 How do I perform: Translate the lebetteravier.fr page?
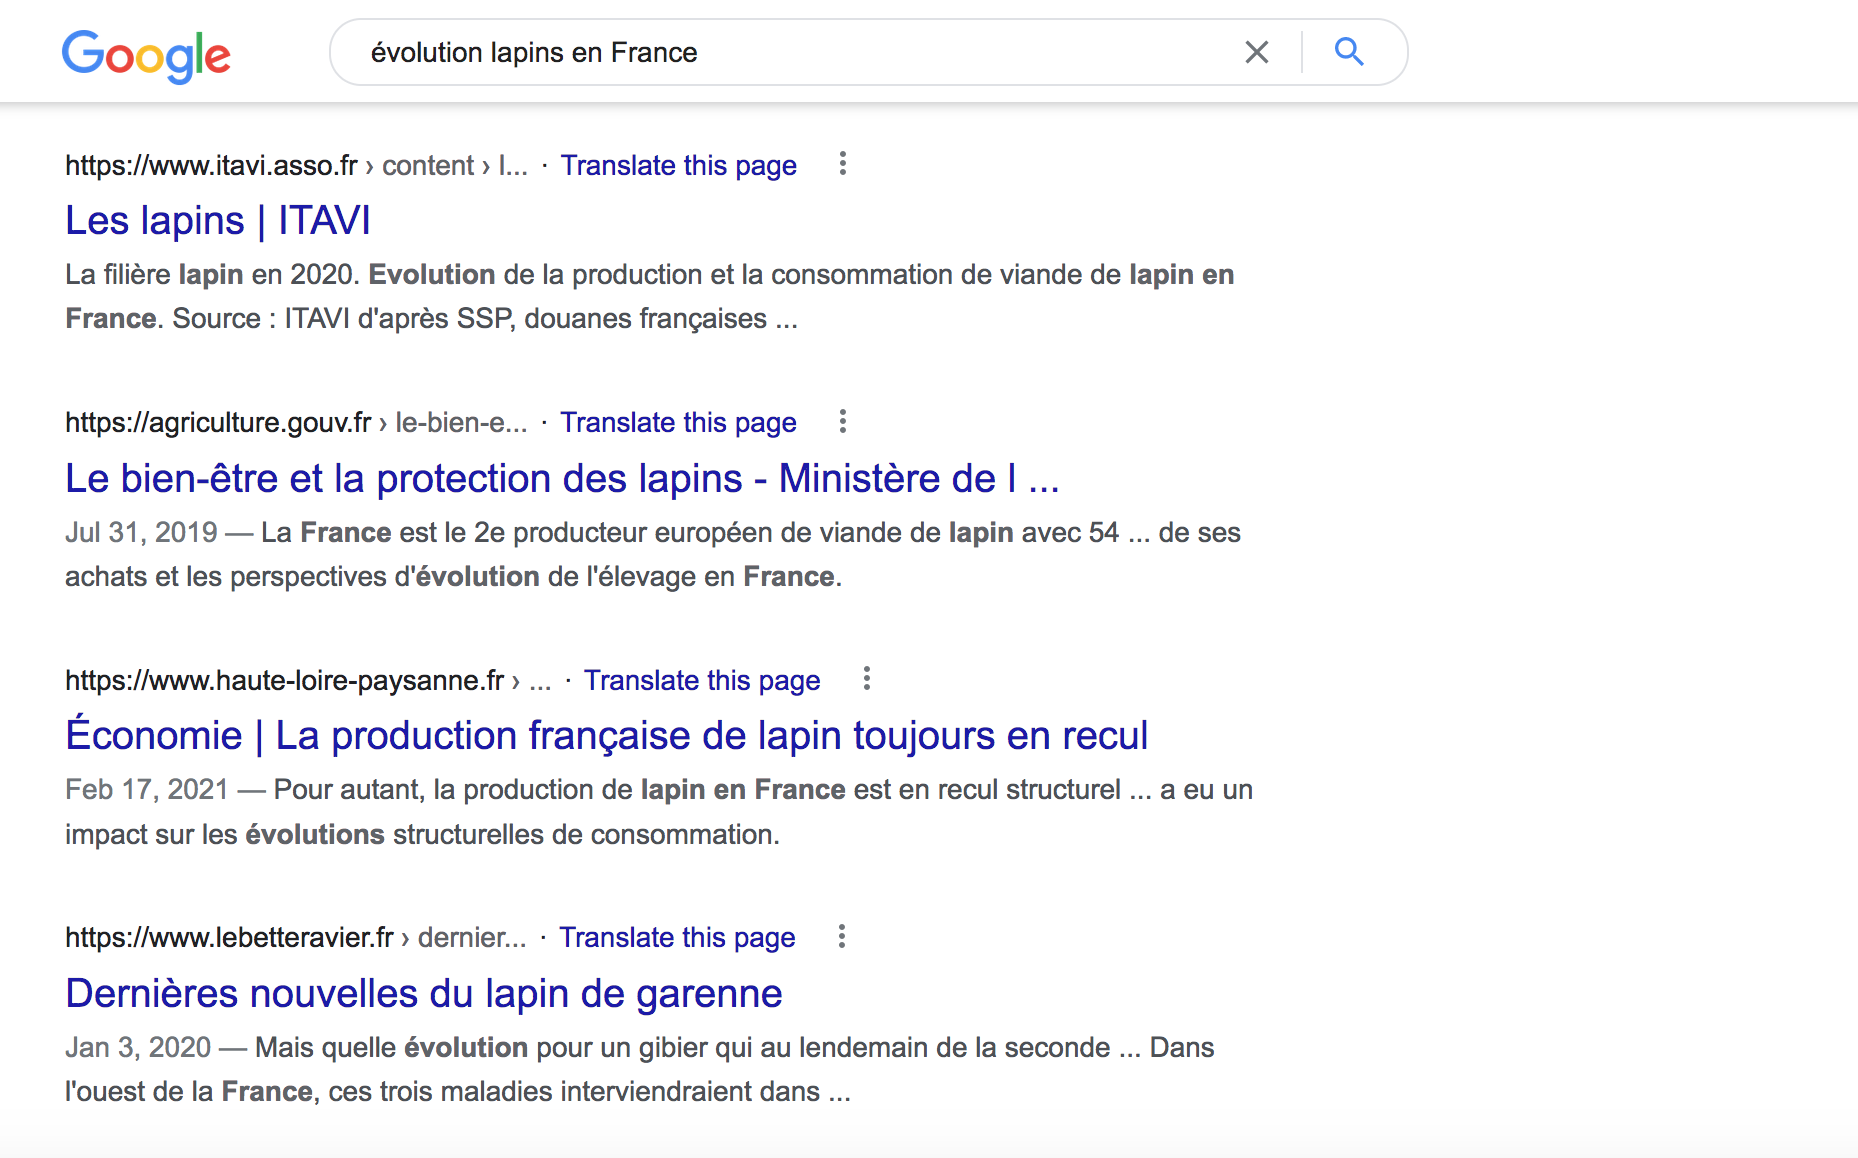[x=677, y=938]
